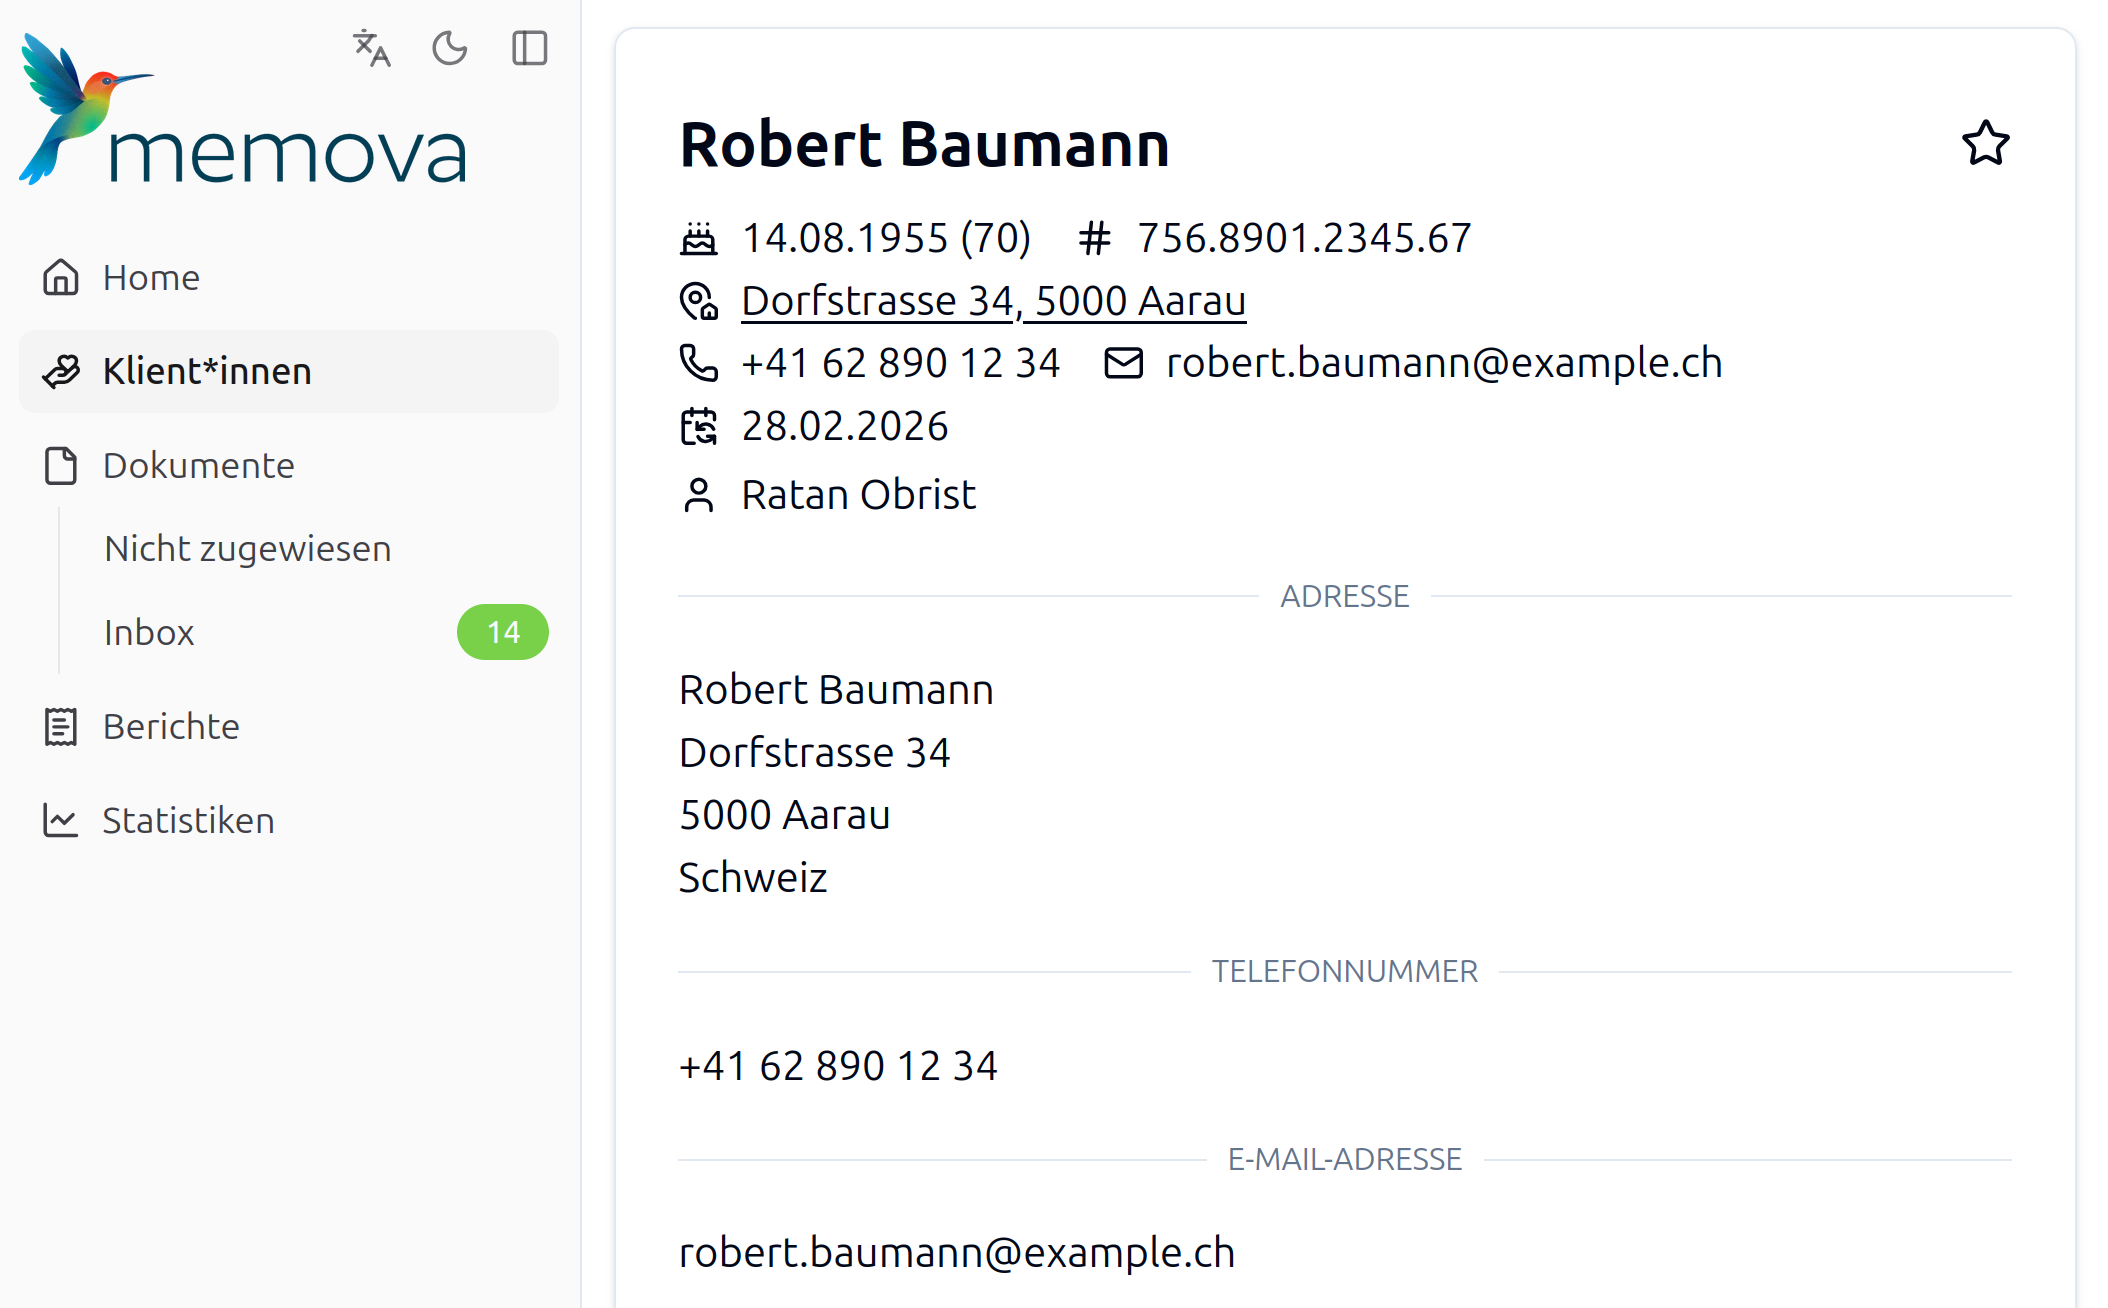Navigate to Berichte
This screenshot has width=2108, height=1308.
coord(169,726)
